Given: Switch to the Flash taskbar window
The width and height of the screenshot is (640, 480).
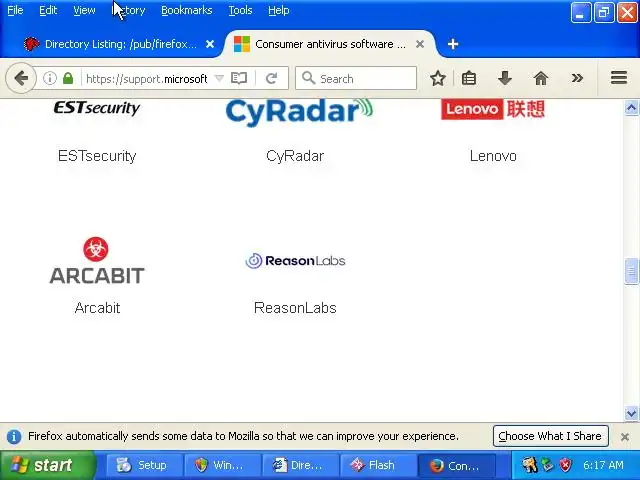Looking at the screenshot, I should pyautogui.click(x=378, y=465).
